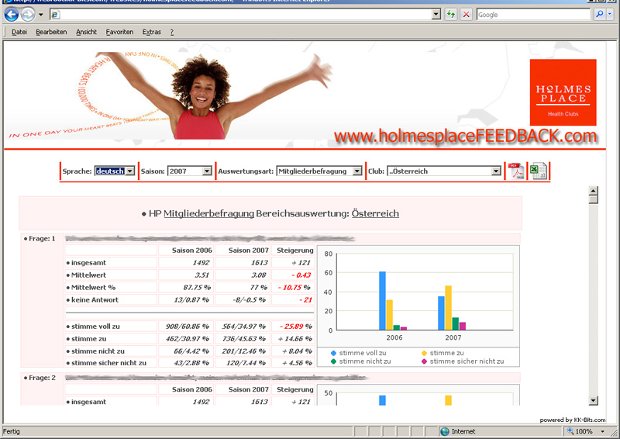Click the browser Back arrow button
This screenshot has height=439, width=620.
tap(11, 15)
